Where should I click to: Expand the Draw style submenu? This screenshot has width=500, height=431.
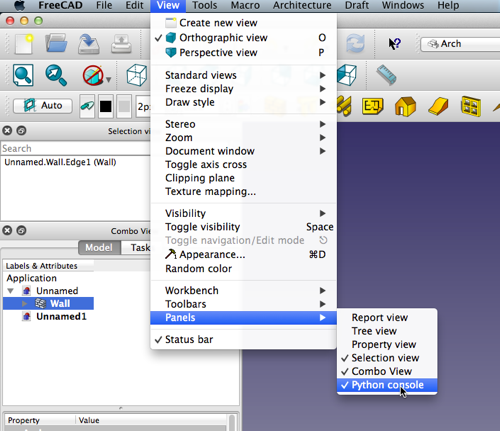pyautogui.click(x=243, y=102)
